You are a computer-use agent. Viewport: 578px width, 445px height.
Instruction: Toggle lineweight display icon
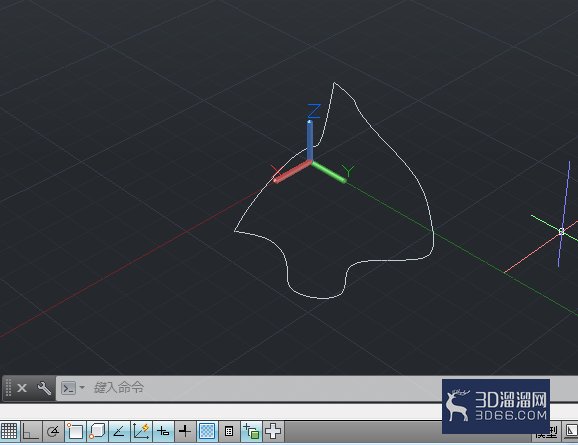click(185, 431)
